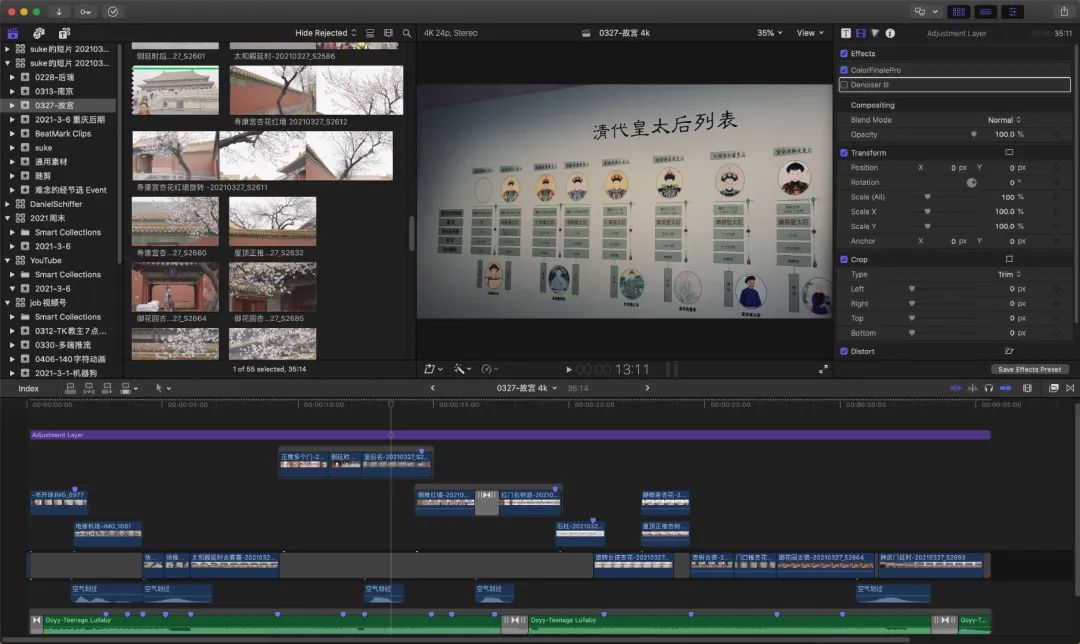Select the 0327-故宫 event
1080x644 pixels.
pyautogui.click(x=54, y=105)
